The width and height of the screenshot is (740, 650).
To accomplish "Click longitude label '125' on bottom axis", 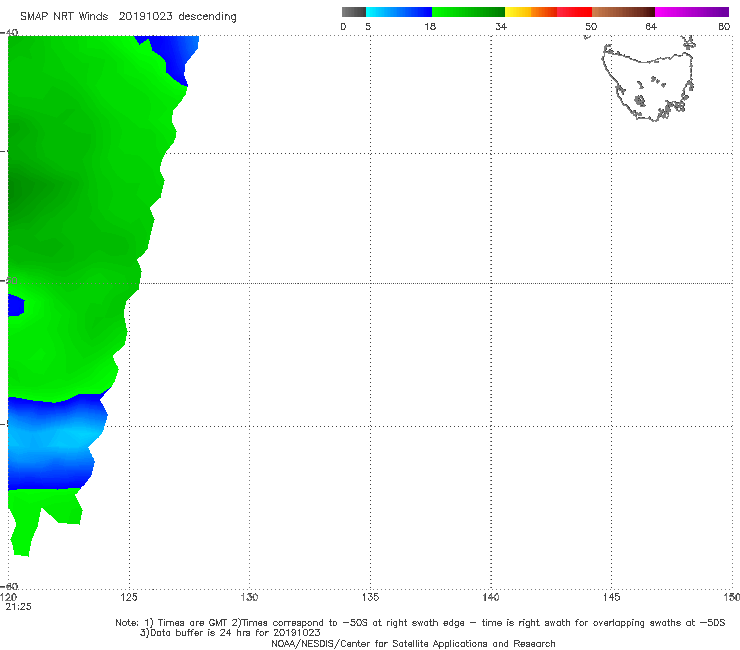I will [x=129, y=598].
